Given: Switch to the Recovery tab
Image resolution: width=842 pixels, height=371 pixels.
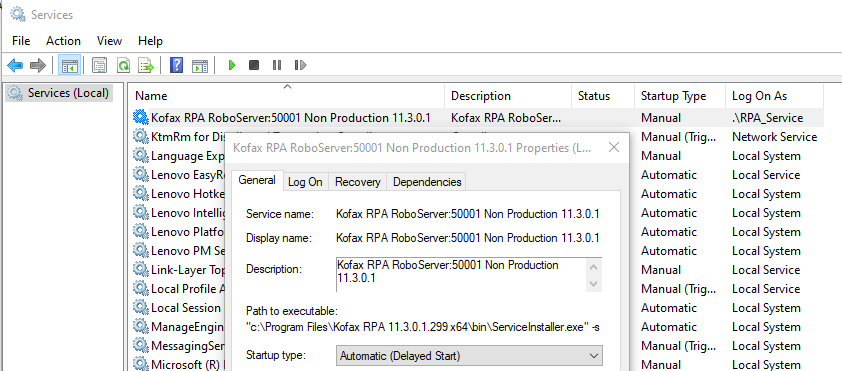Looking at the screenshot, I should click(358, 182).
